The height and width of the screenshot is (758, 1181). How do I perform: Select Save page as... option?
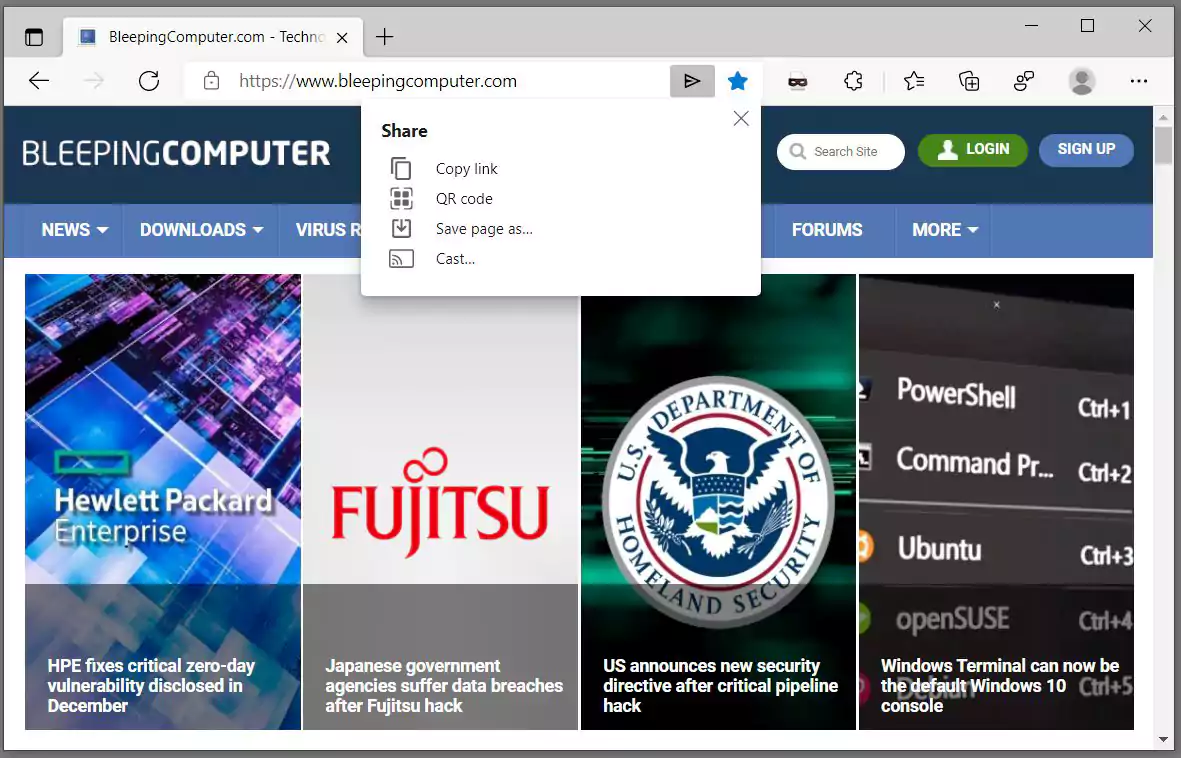pyautogui.click(x=484, y=229)
